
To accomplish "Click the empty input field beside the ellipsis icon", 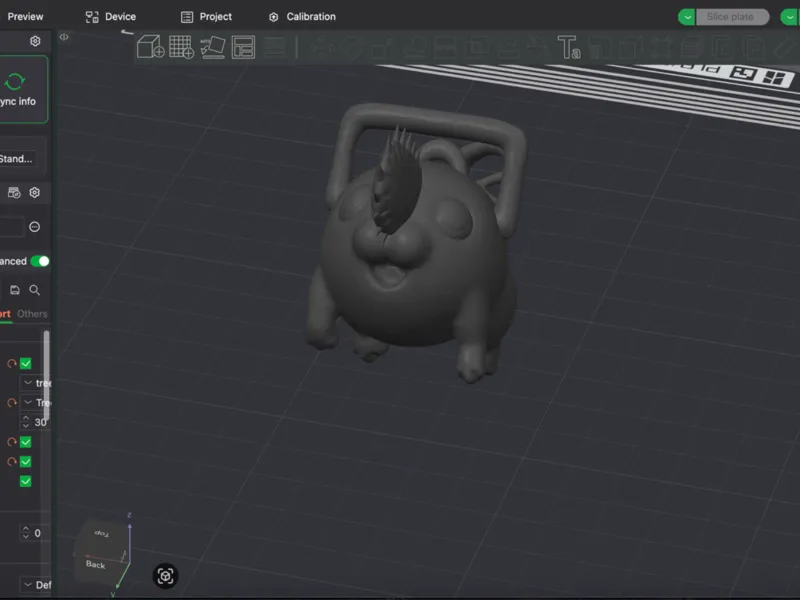I will 11,227.
